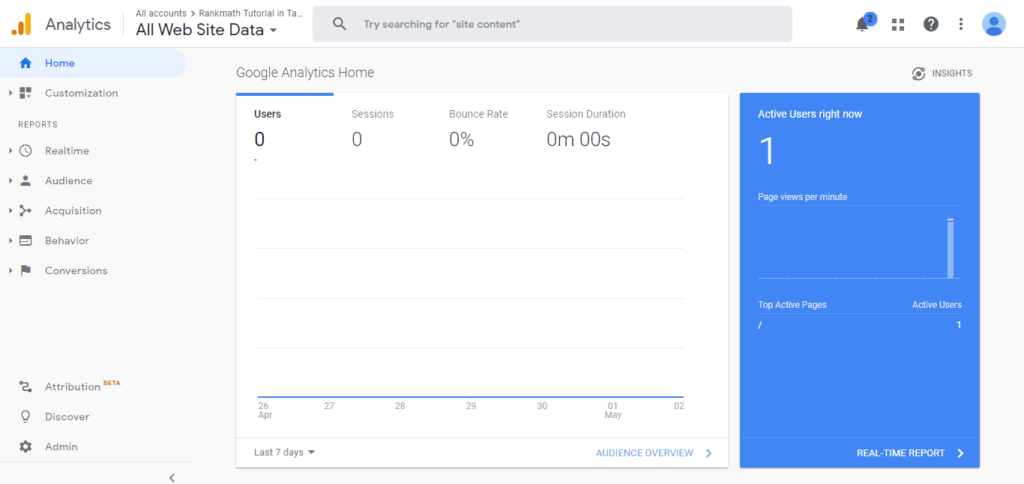
Task: Open Behavior reports label
Action: [x=67, y=241]
